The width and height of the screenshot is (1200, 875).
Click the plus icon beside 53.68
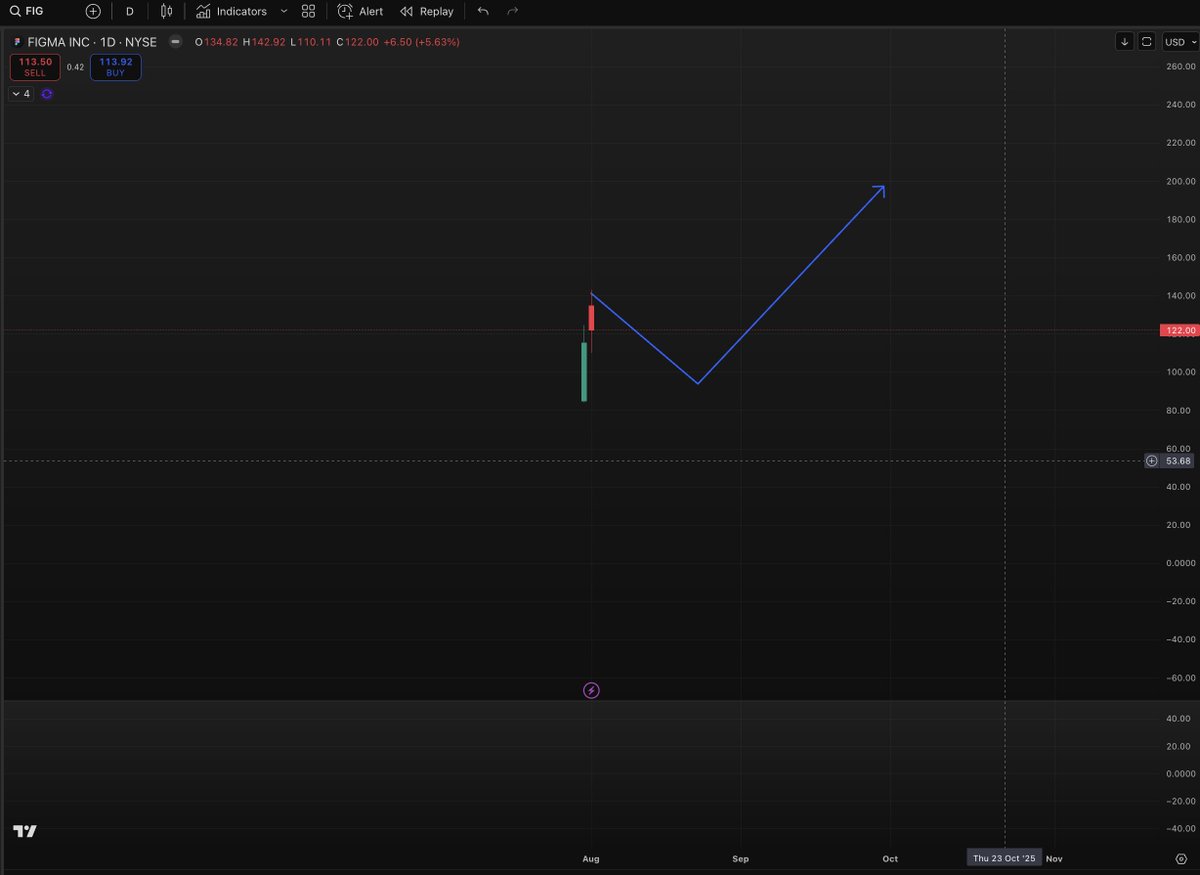(x=1152, y=461)
